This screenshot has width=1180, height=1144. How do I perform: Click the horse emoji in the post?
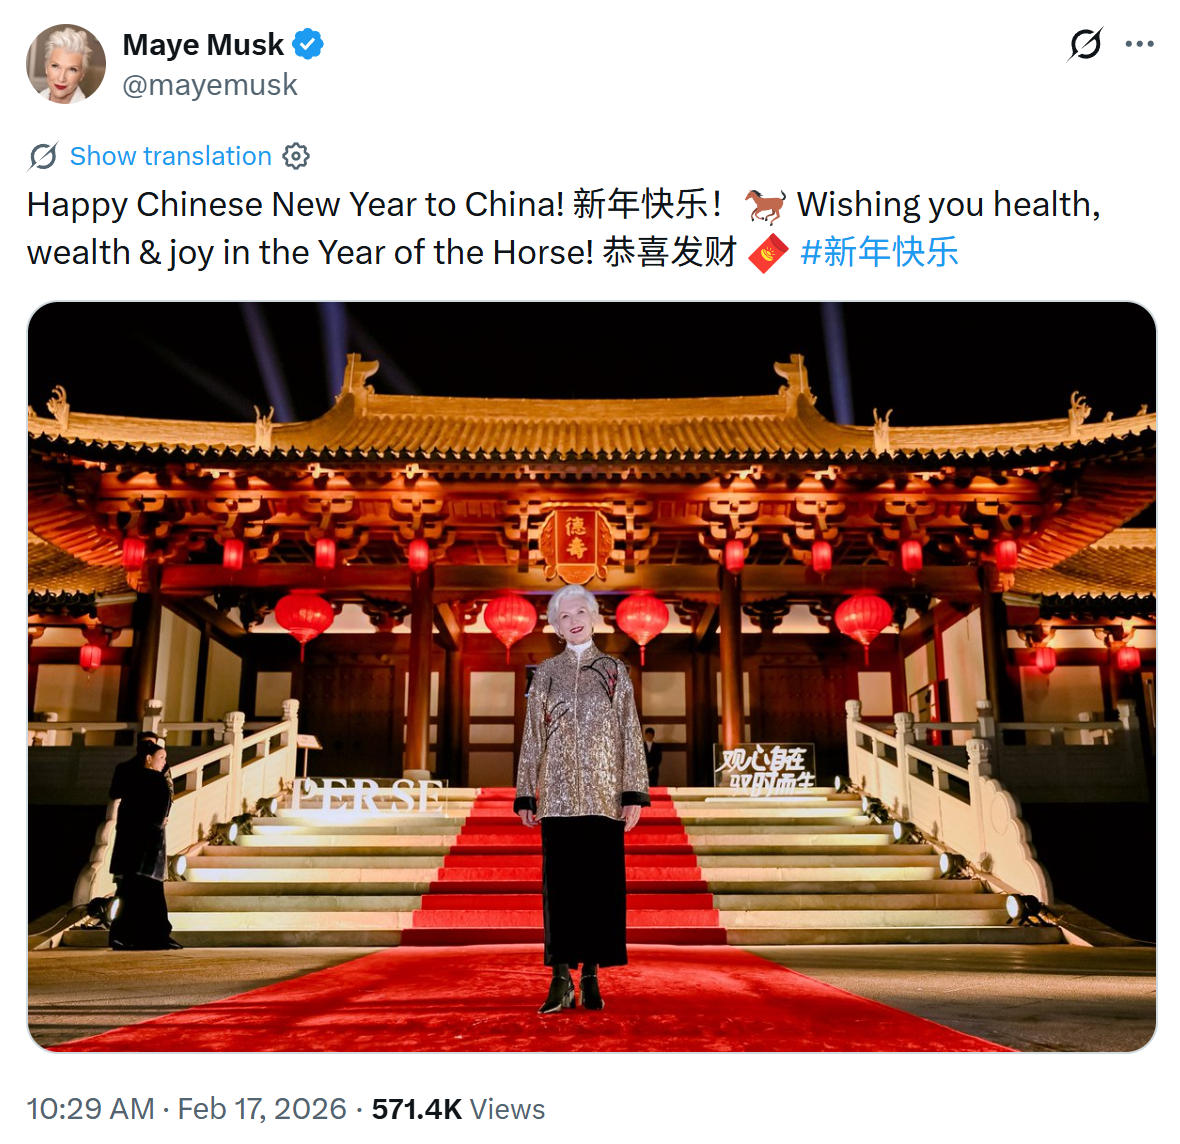point(766,204)
